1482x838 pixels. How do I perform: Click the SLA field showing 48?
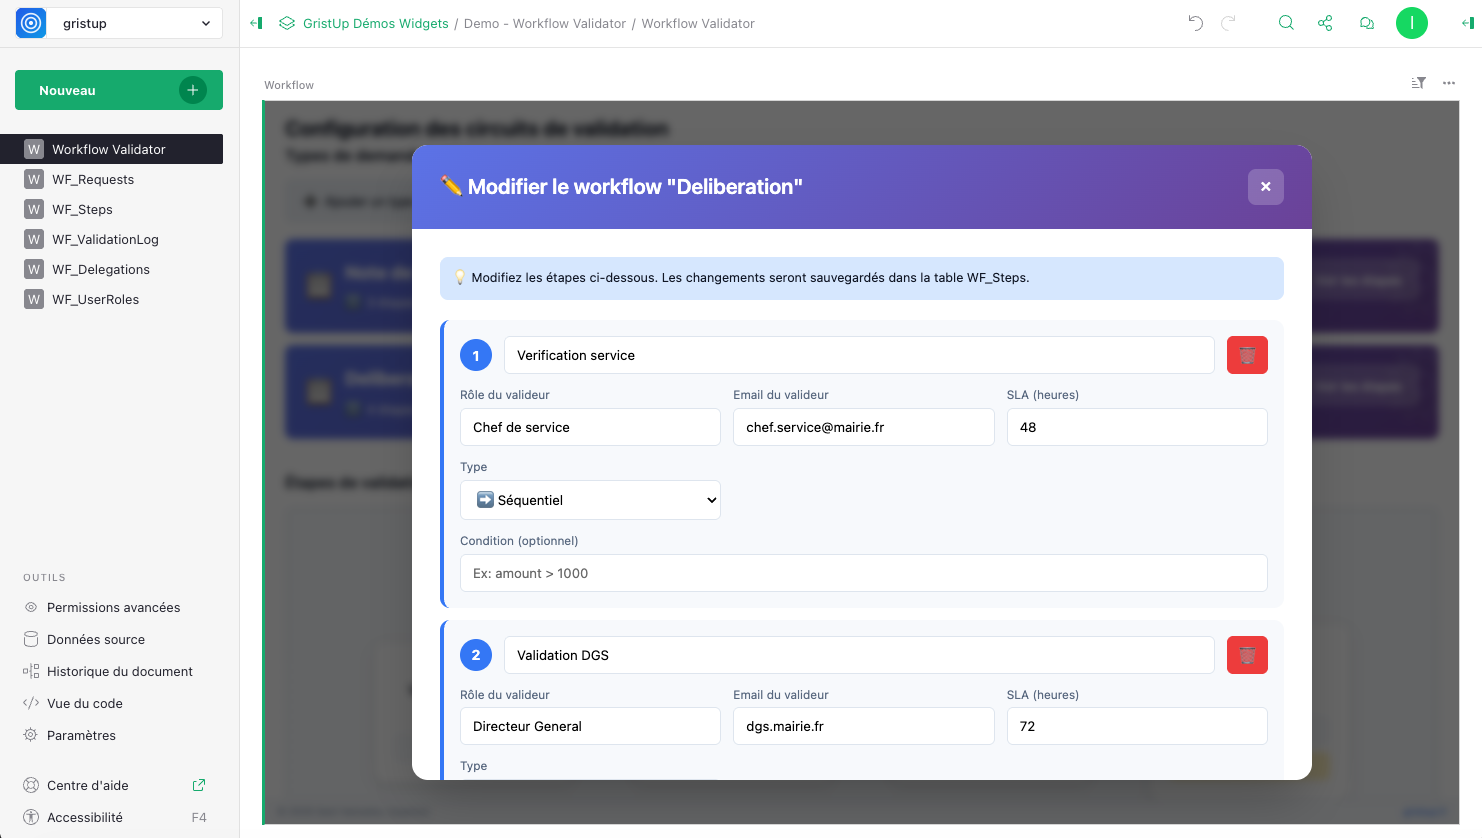click(x=1136, y=427)
